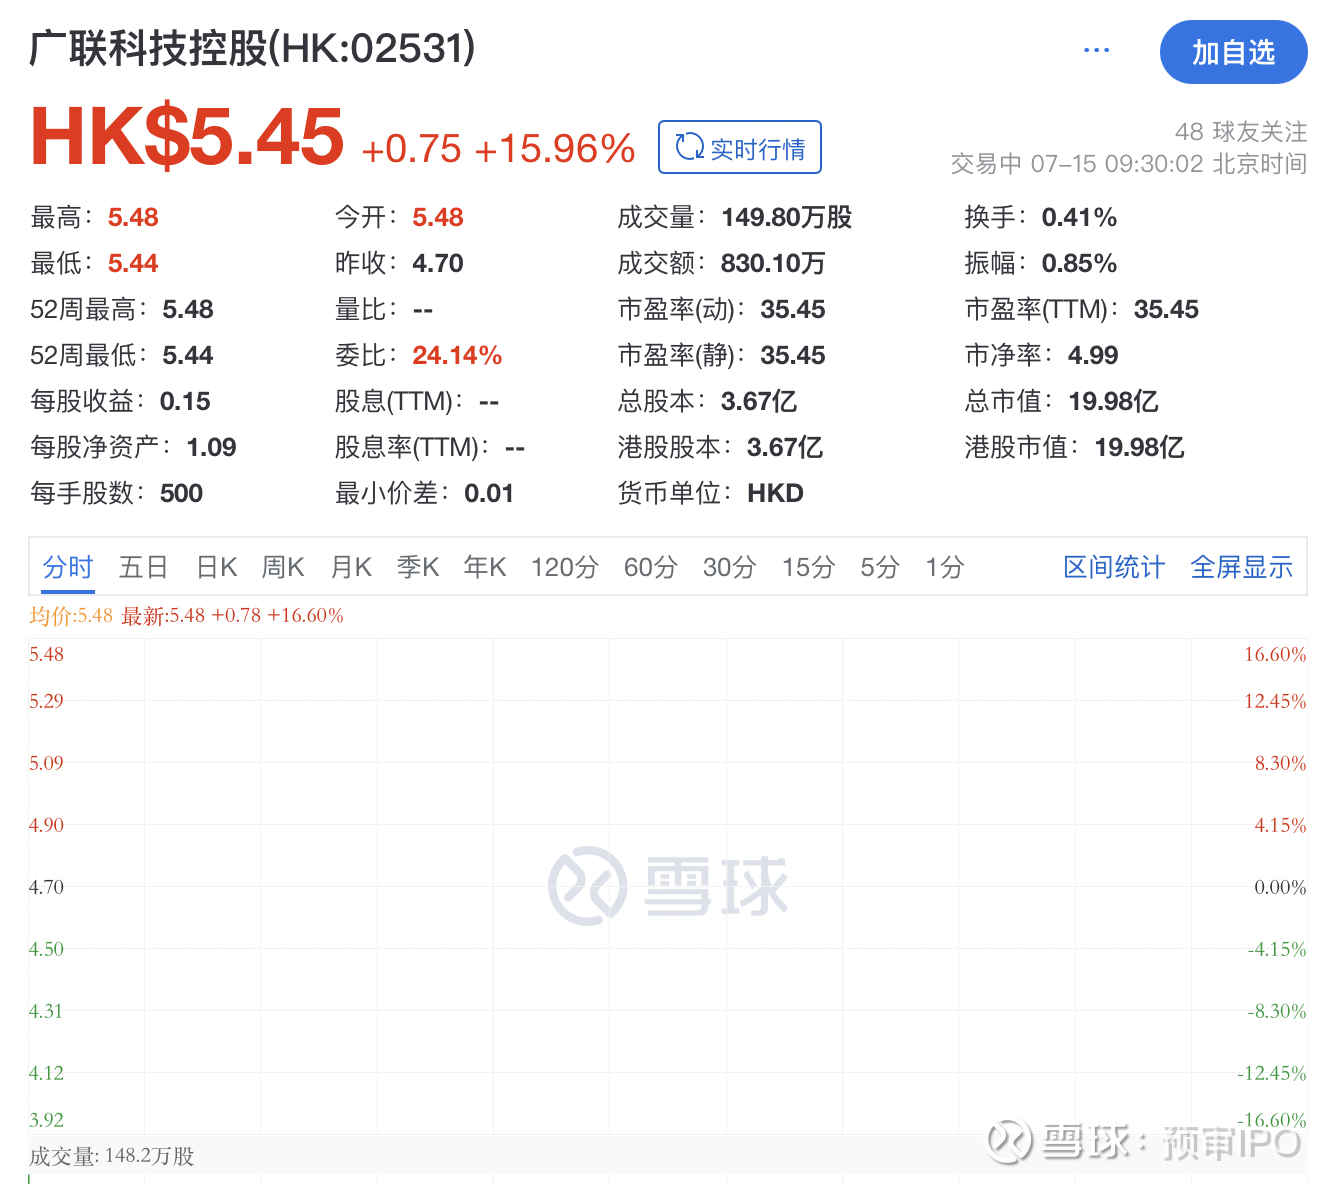
Task: Click the chart volume label 成交量: 148.2万股
Action: (112, 1156)
